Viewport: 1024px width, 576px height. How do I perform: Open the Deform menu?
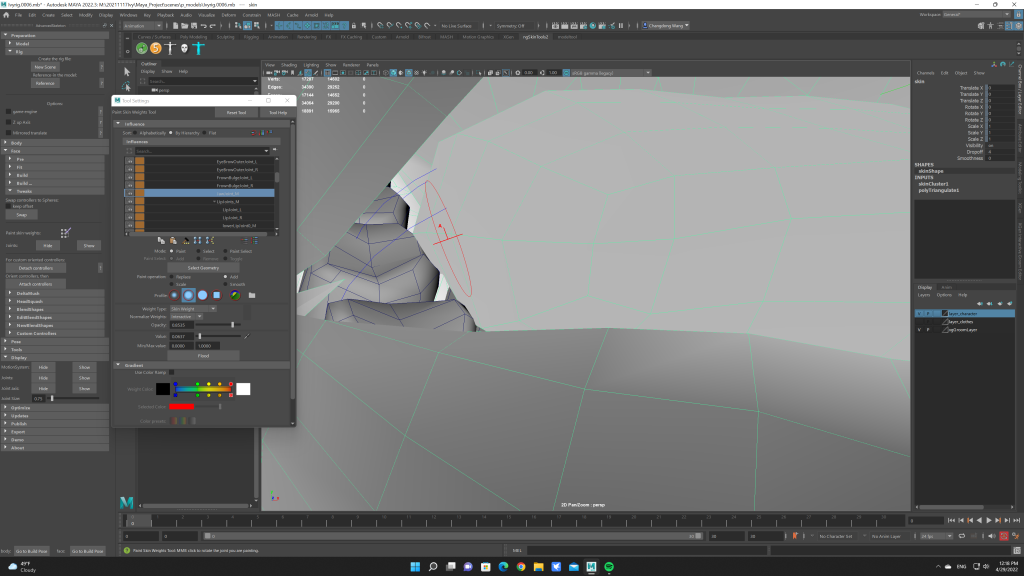pos(229,15)
